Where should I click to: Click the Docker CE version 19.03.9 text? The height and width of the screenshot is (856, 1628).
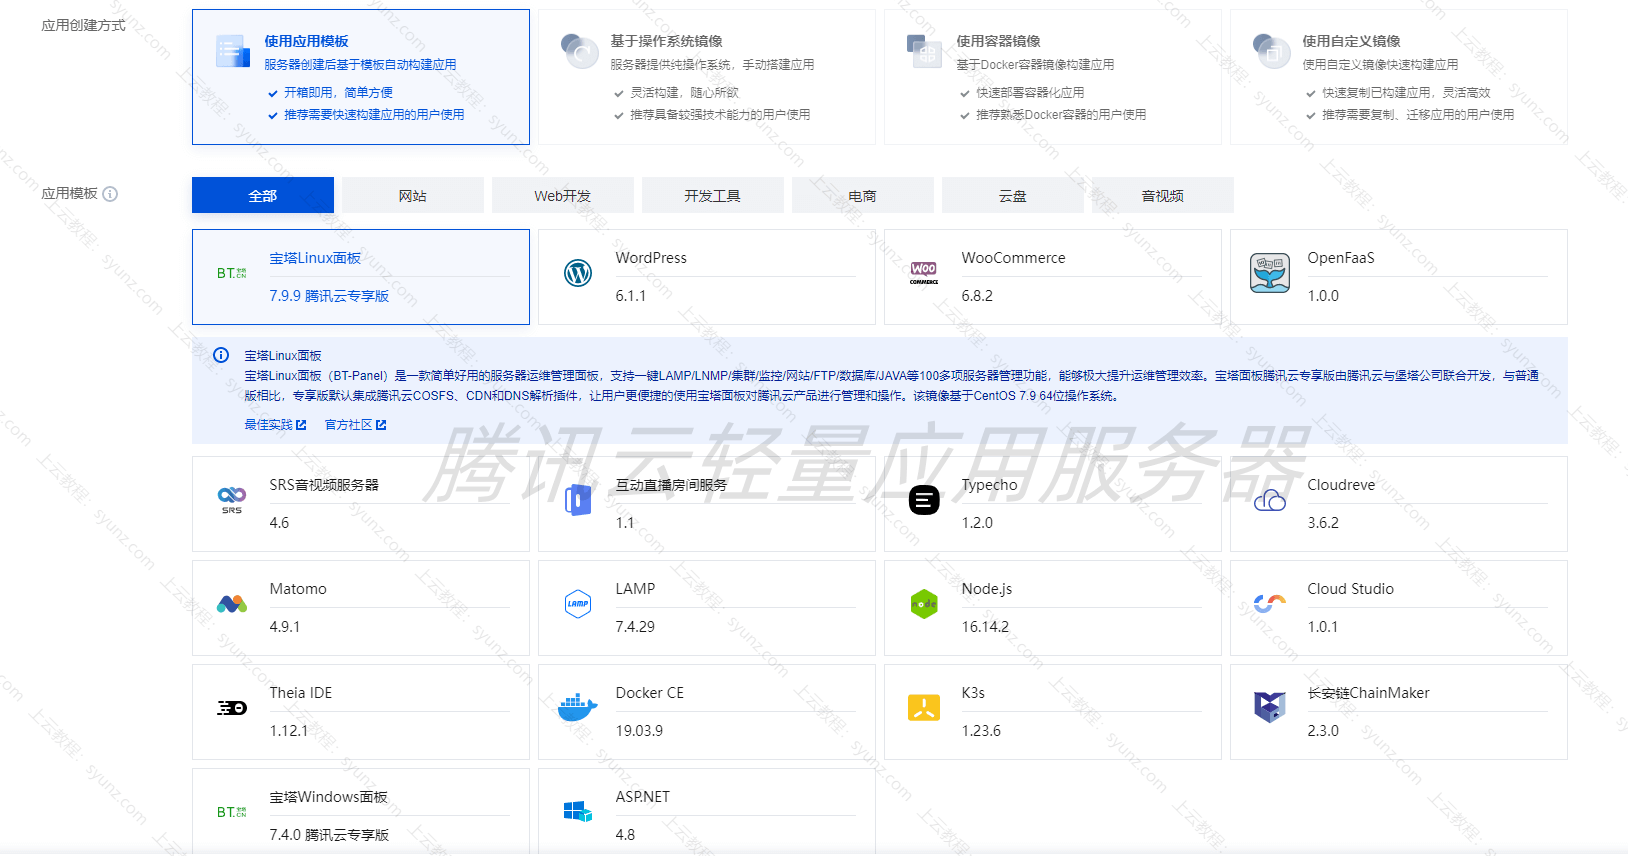(x=639, y=731)
